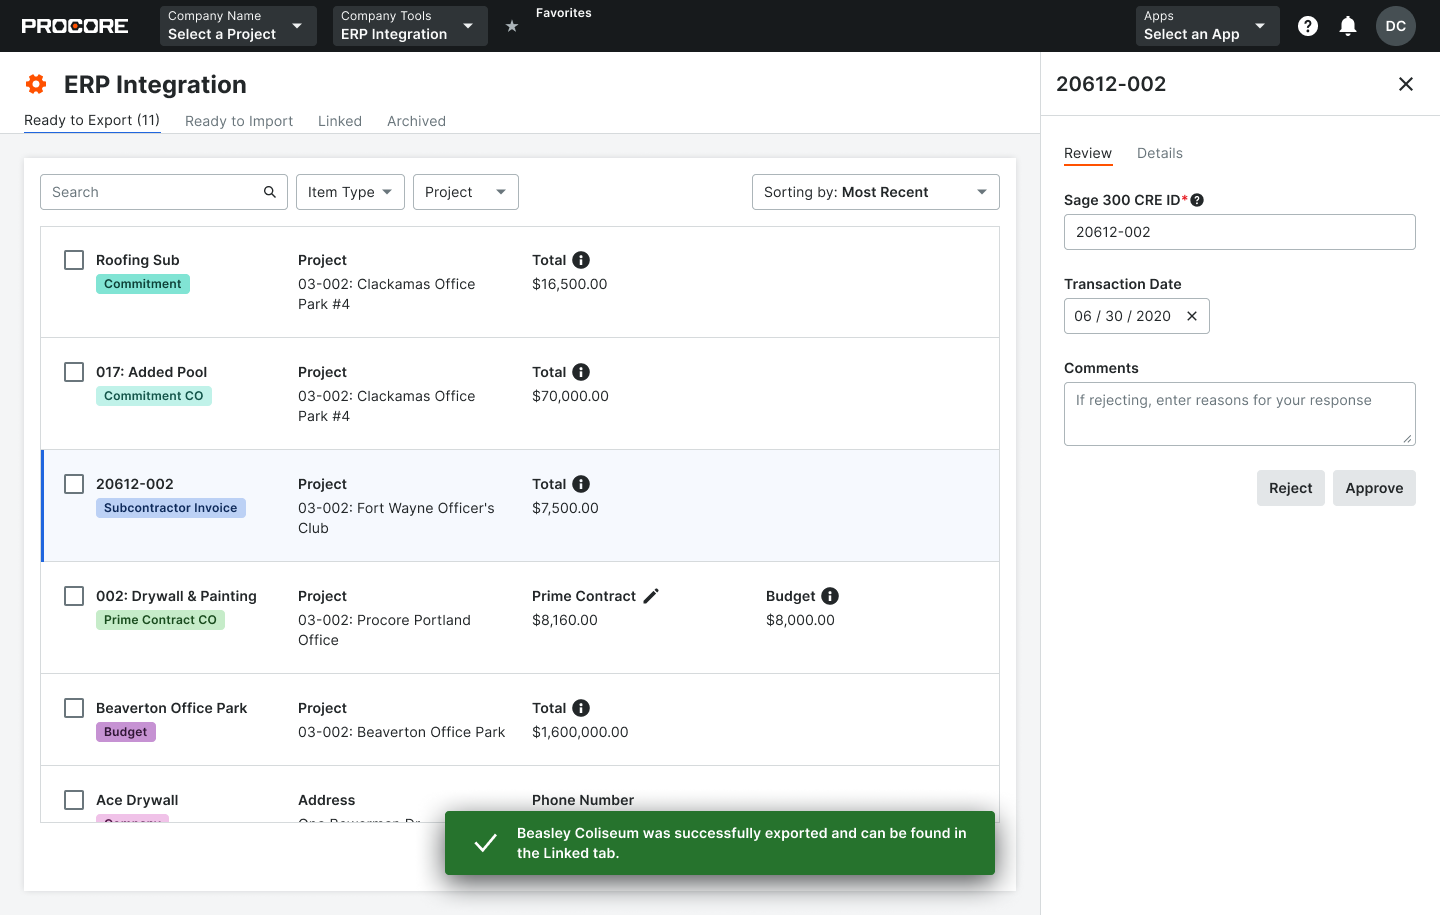Select the 017: Added Pool checkbox
This screenshot has height=915, width=1440.
[x=74, y=372]
